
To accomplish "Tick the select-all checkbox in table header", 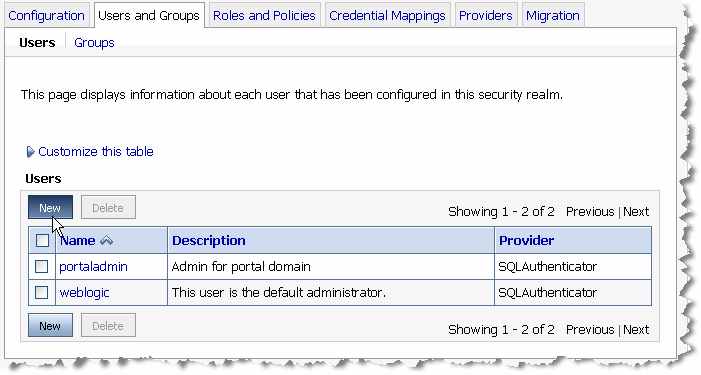I will (42, 240).
